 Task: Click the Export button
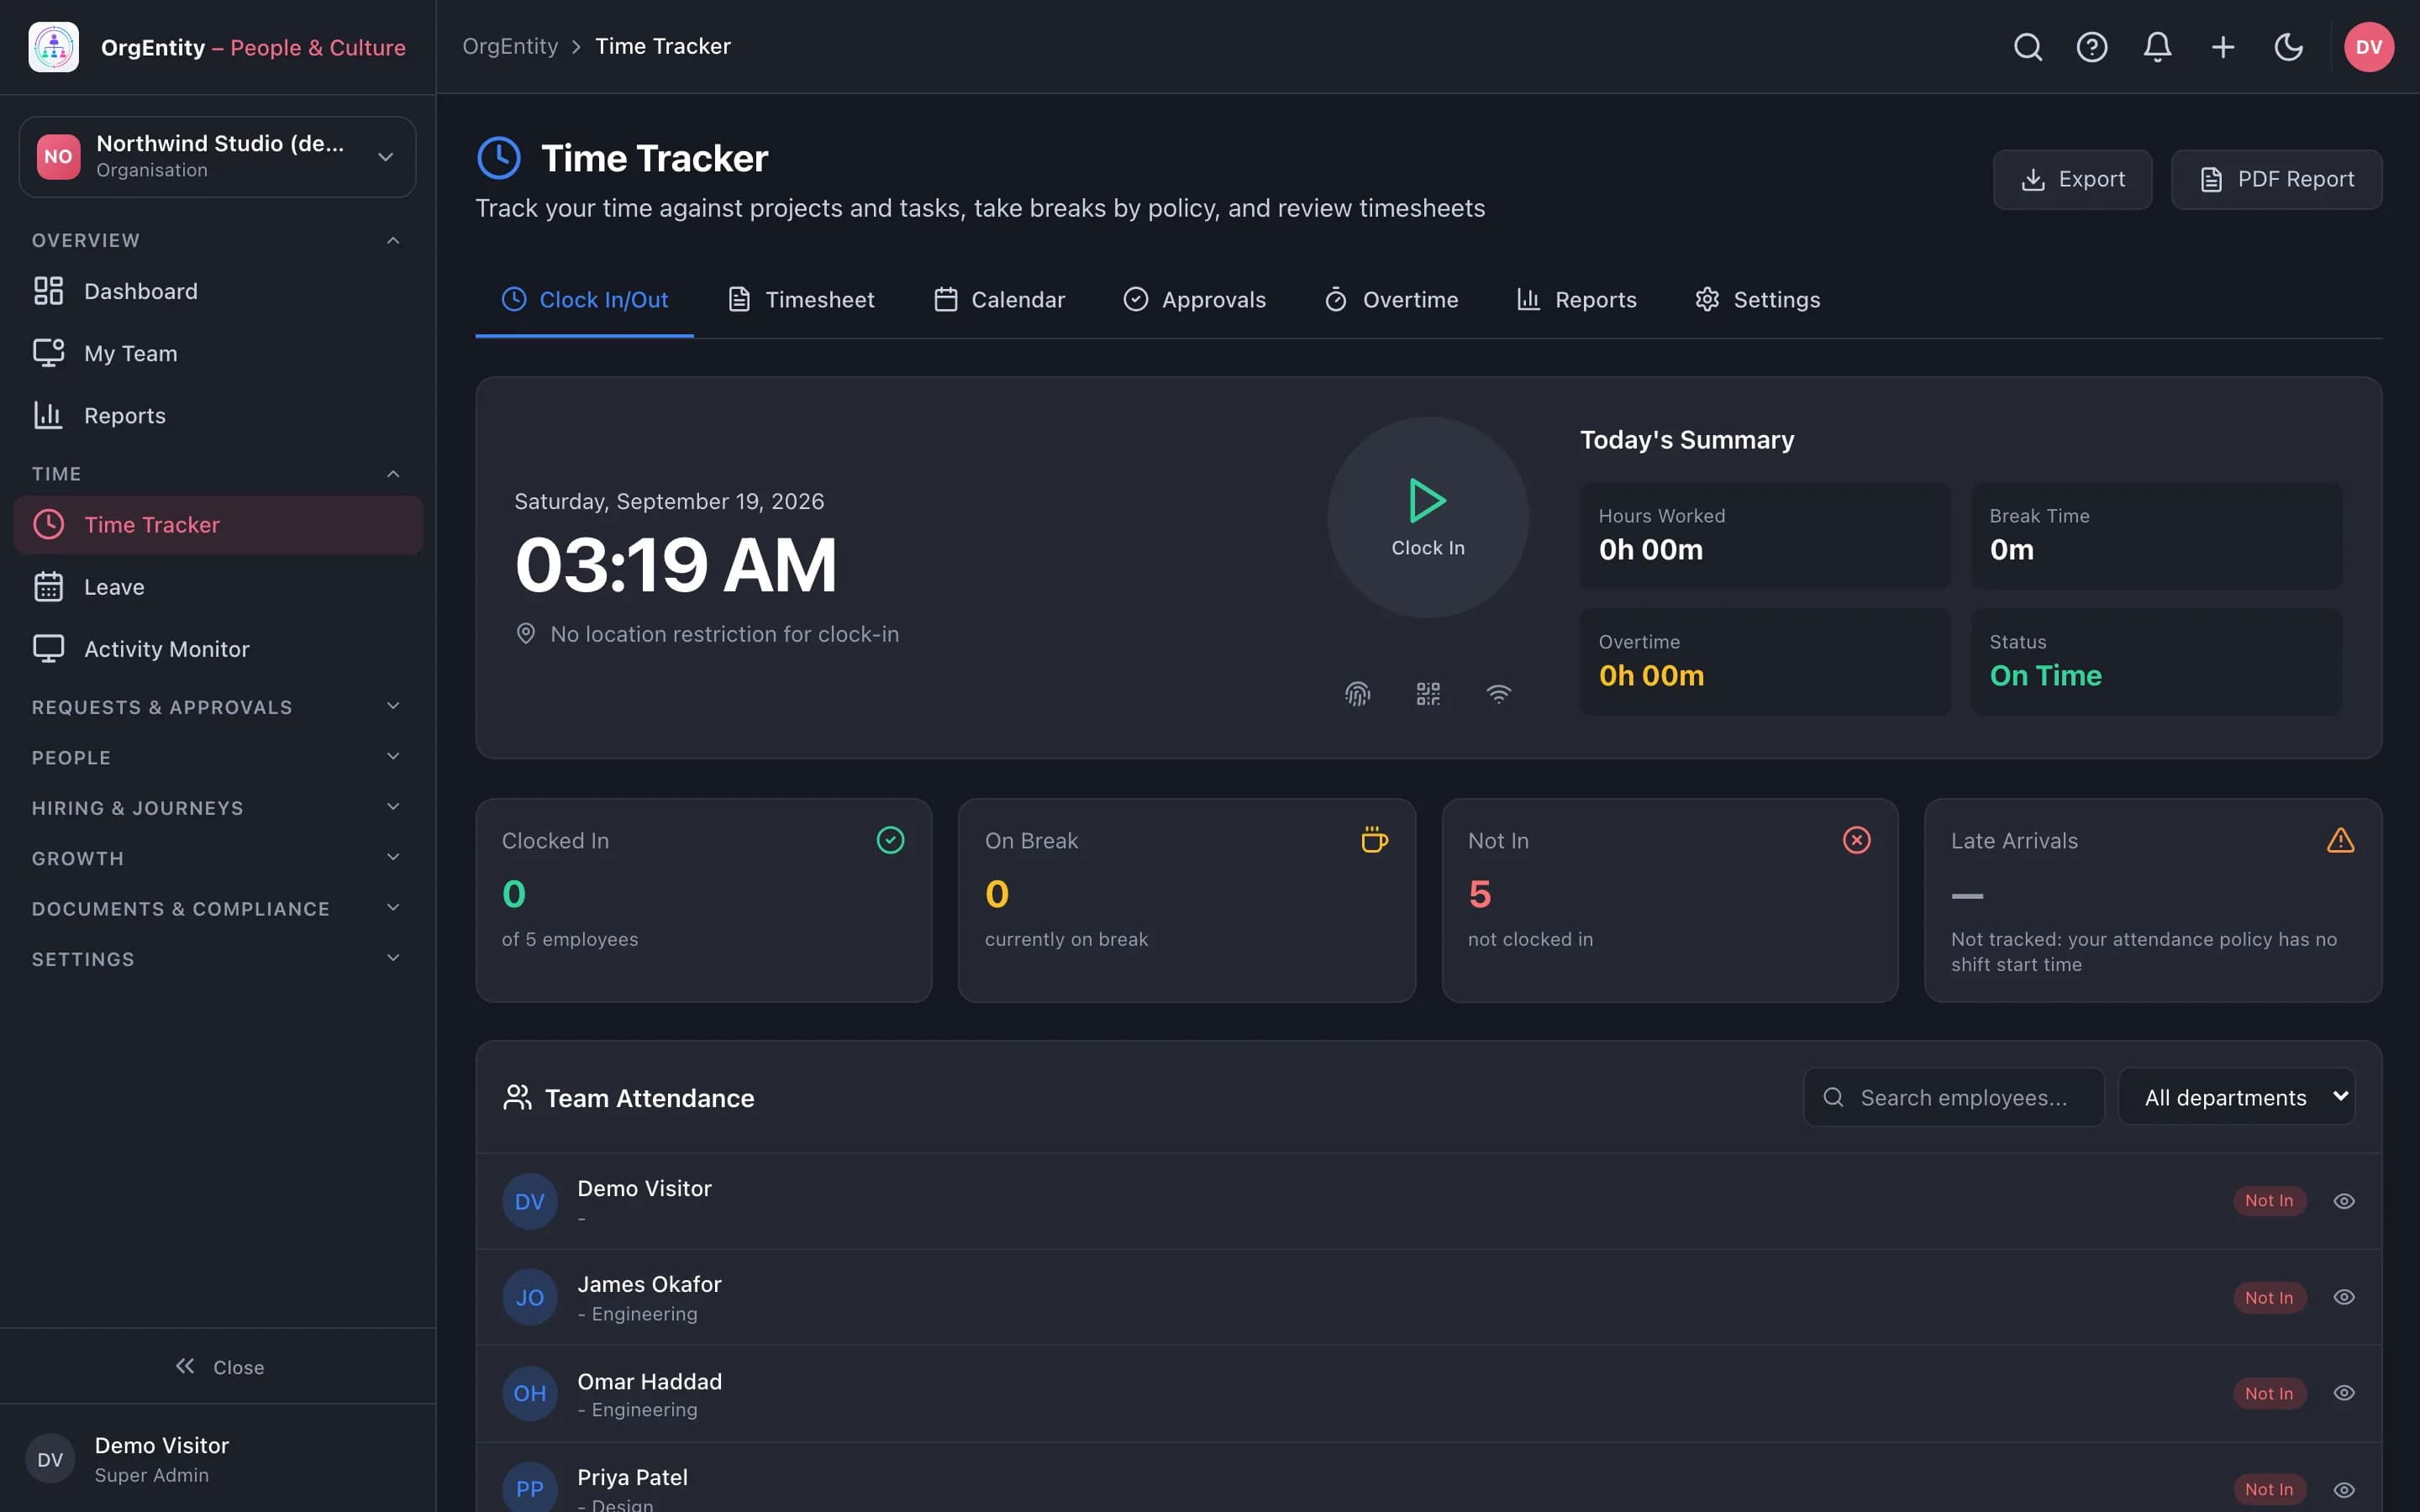(2072, 179)
